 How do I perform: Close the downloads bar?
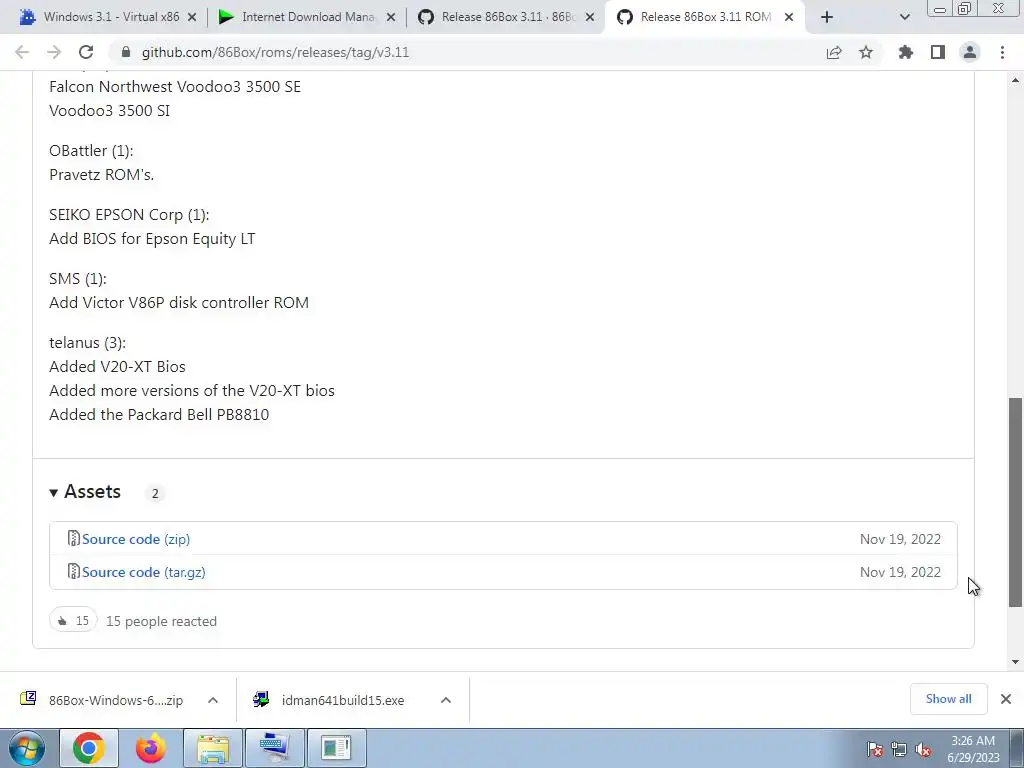(1006, 699)
